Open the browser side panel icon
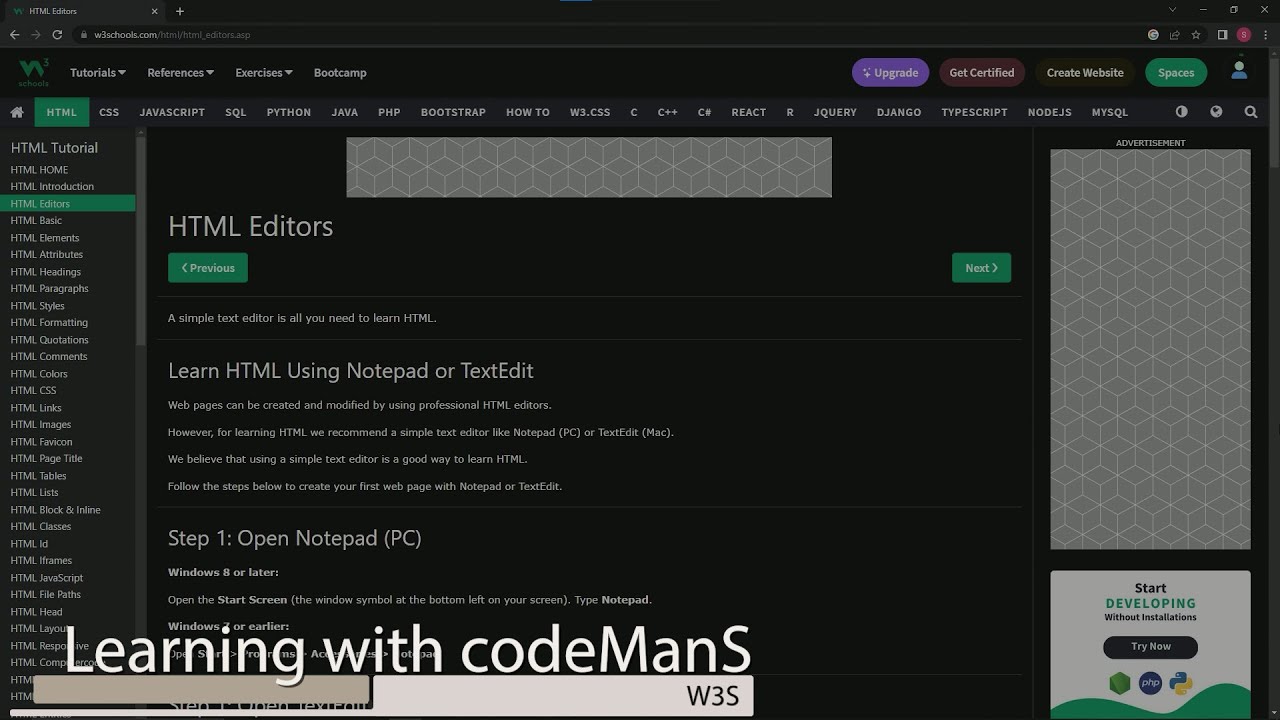This screenshot has width=1280, height=720. [1222, 34]
